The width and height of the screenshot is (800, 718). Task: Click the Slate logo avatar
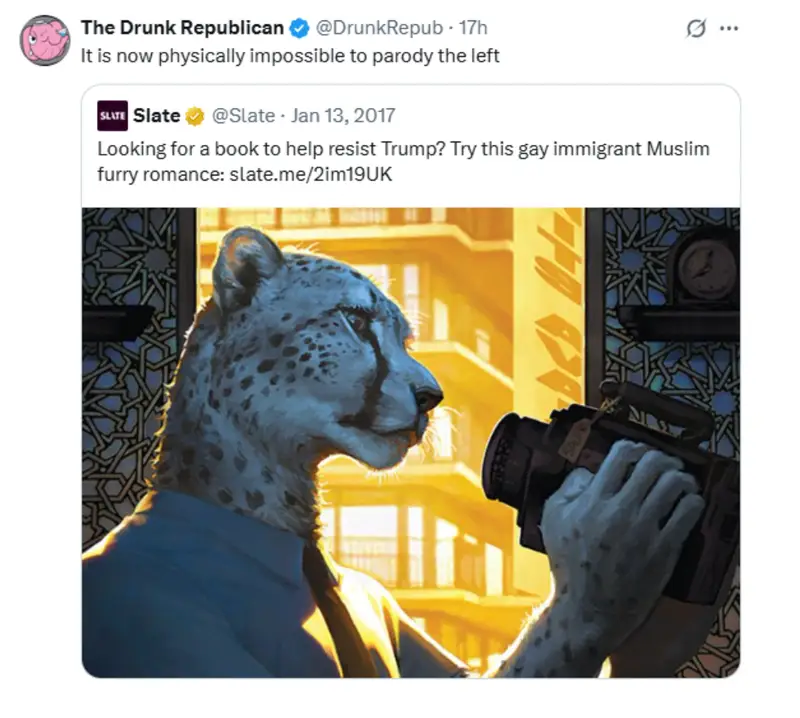[112, 116]
